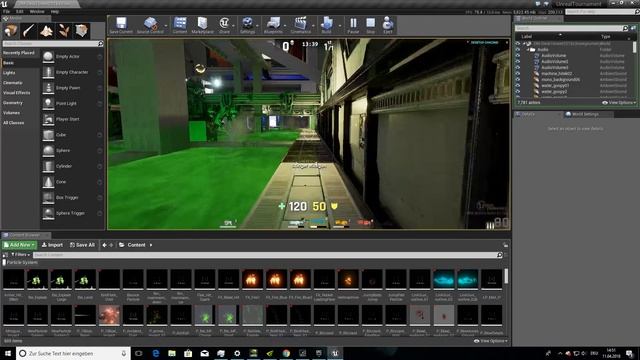Open the Window menu

pyautogui.click(x=37, y=11)
